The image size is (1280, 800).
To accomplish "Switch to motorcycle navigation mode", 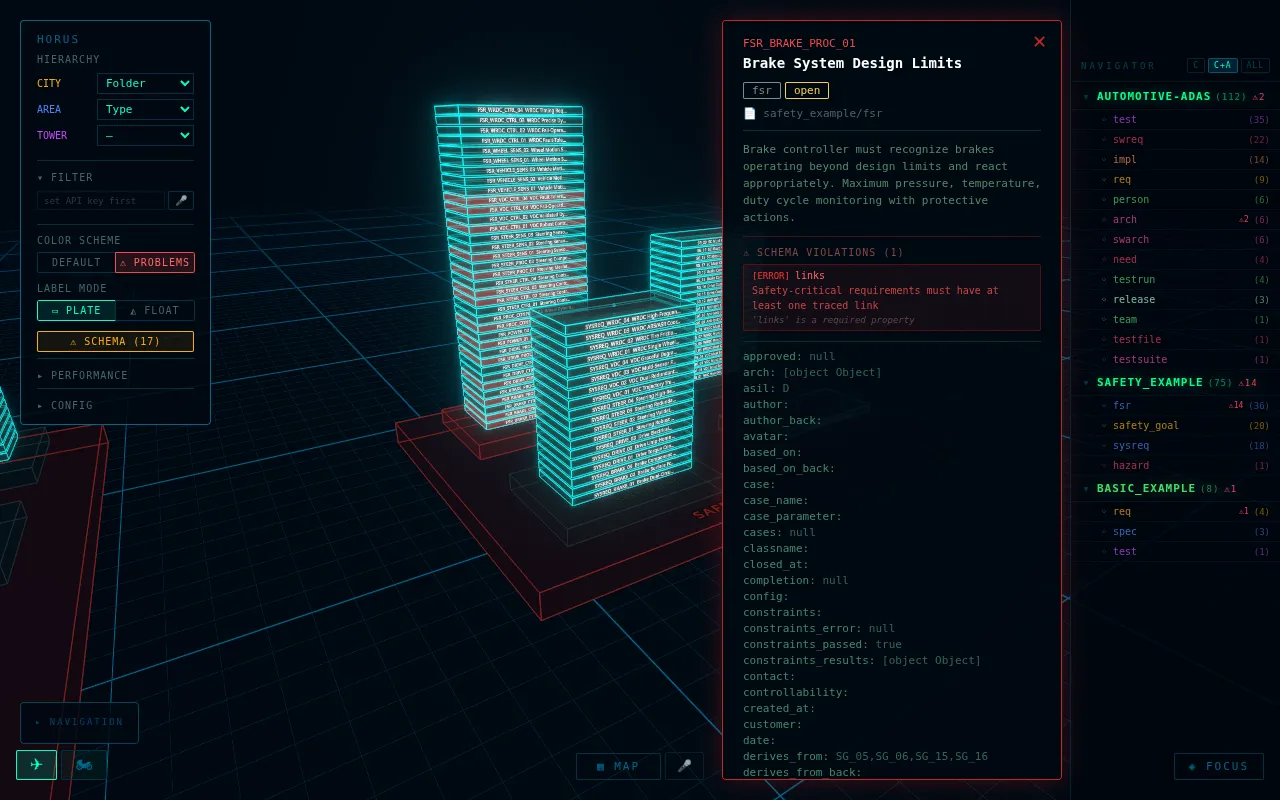I will coord(84,765).
